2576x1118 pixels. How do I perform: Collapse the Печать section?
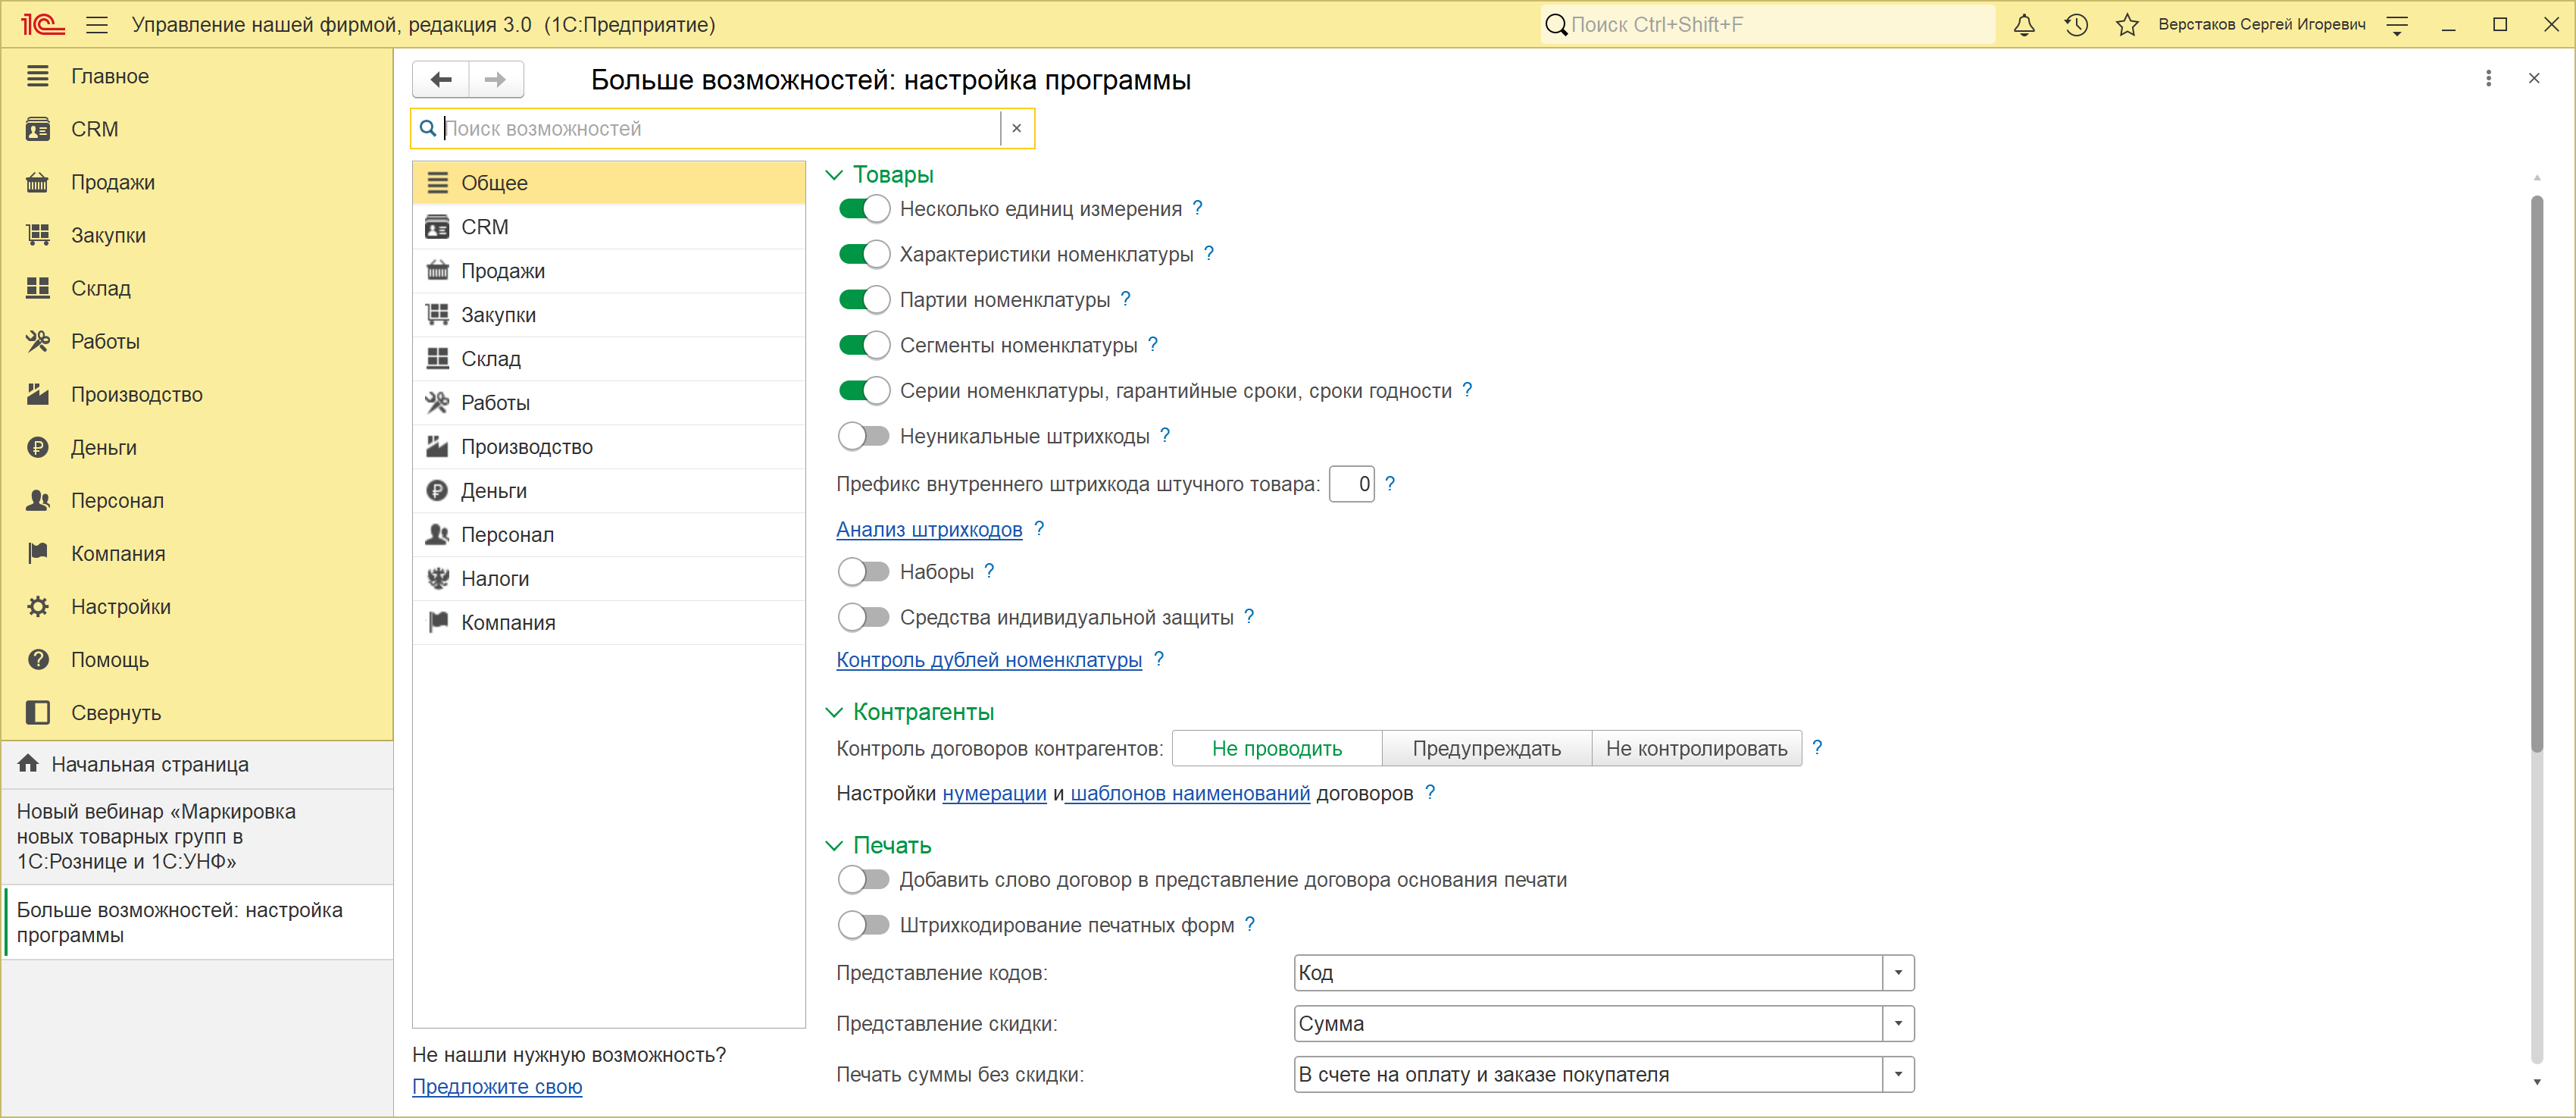point(834,846)
